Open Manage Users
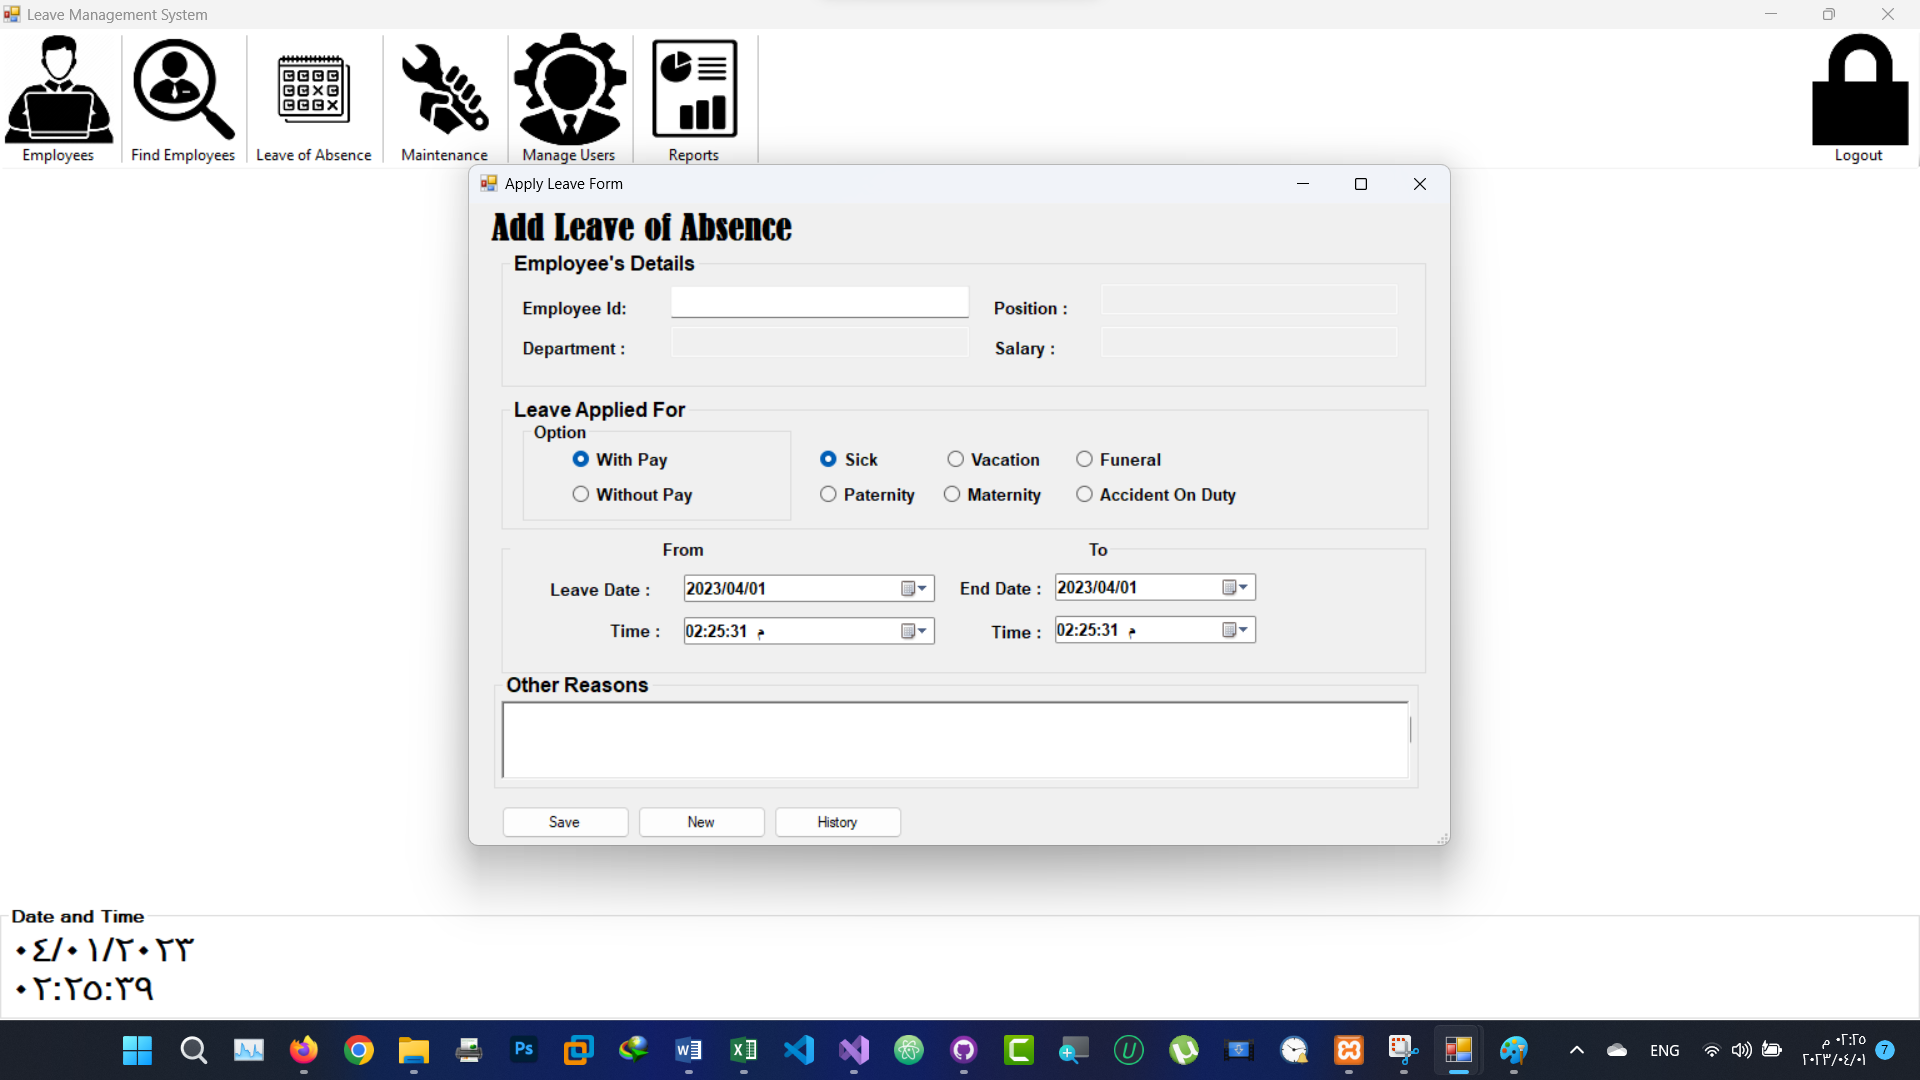Viewport: 1920px width, 1080px height. pyautogui.click(x=569, y=97)
